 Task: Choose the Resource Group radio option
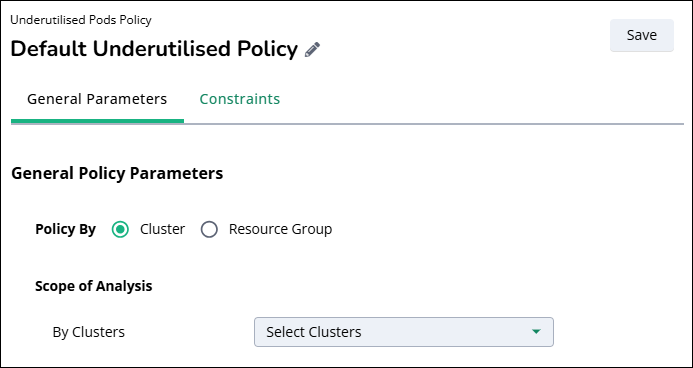tap(209, 230)
